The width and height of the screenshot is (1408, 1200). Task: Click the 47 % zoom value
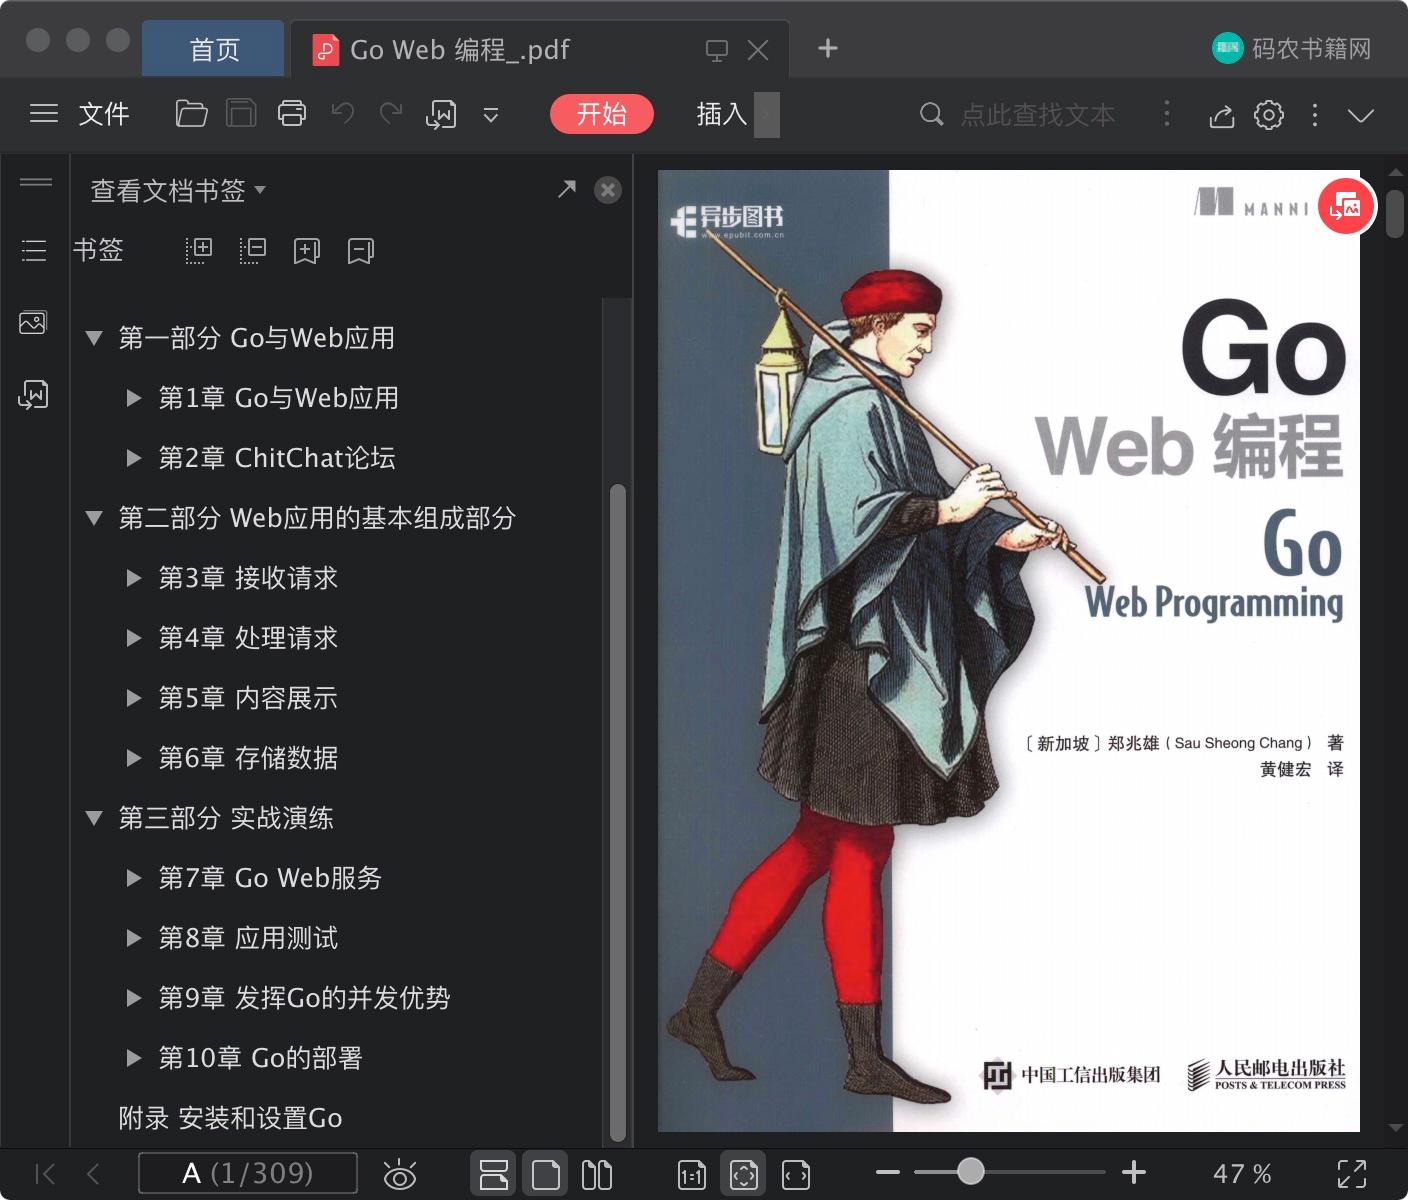[1242, 1173]
